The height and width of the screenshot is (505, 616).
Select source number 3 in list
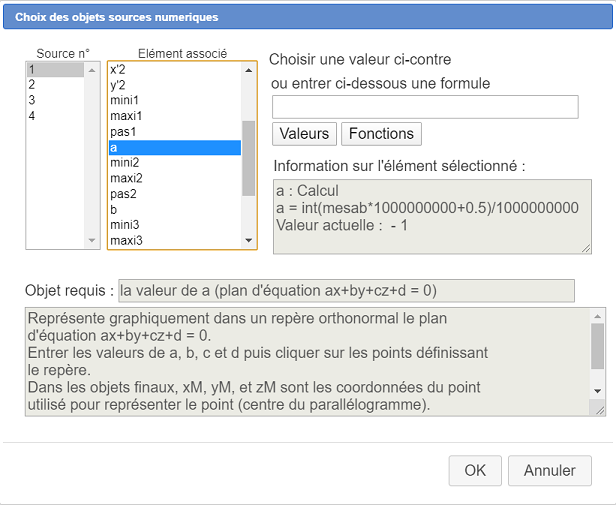(55, 100)
